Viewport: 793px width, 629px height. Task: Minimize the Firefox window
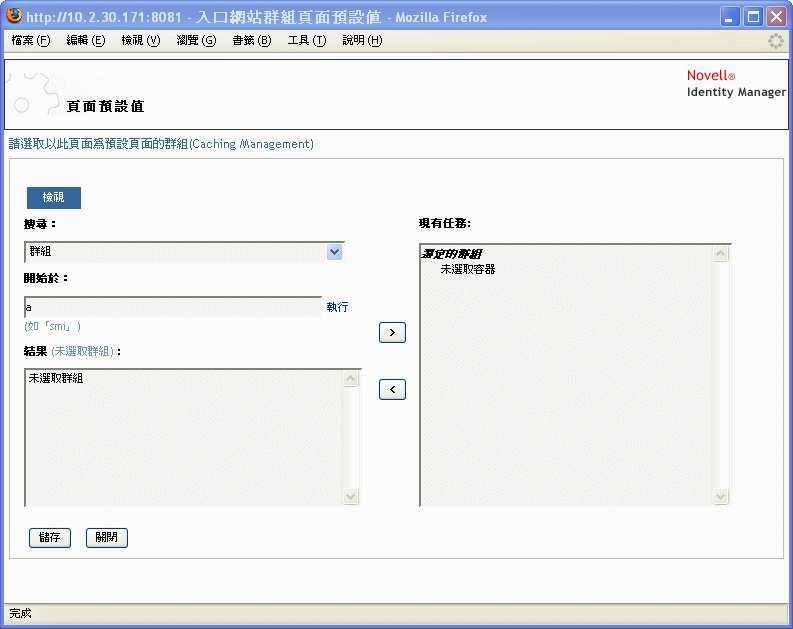pyautogui.click(x=730, y=17)
